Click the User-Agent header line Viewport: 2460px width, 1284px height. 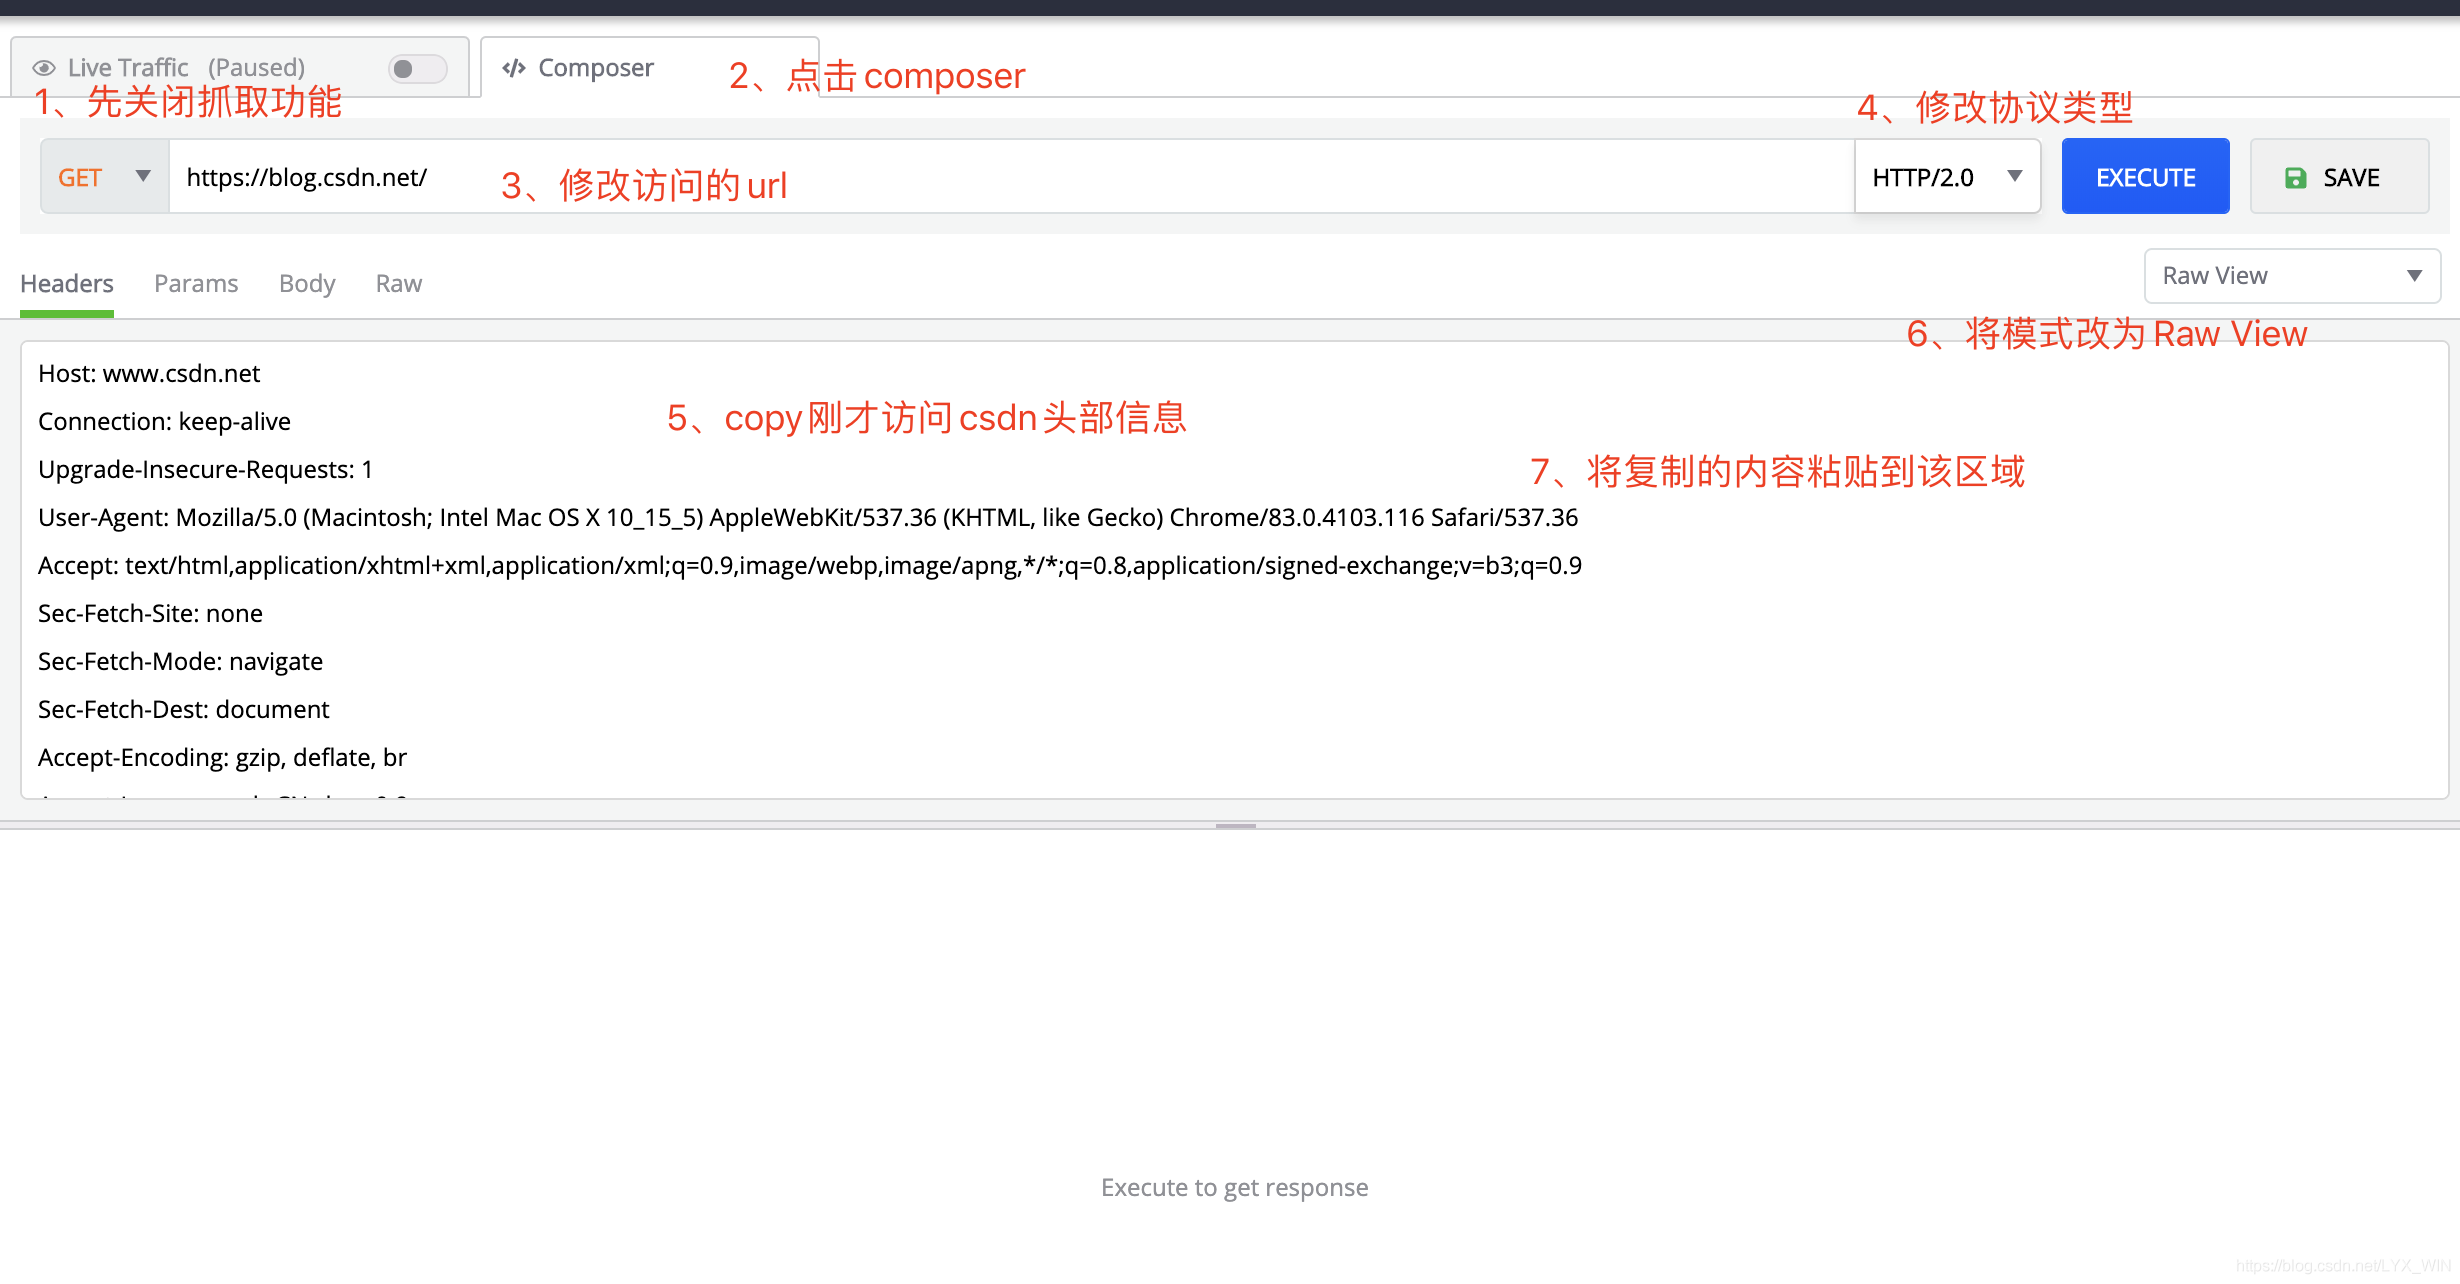click(x=808, y=518)
